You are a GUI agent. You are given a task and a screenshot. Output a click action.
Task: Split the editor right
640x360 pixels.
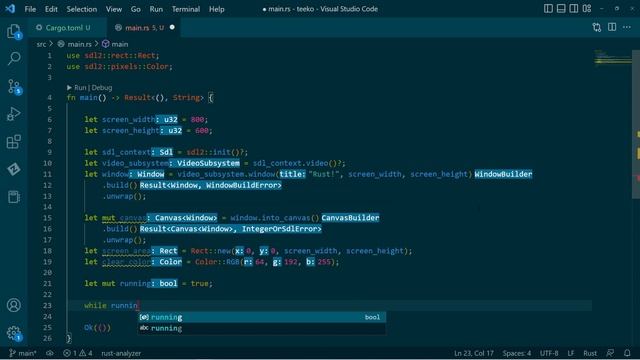point(612,27)
